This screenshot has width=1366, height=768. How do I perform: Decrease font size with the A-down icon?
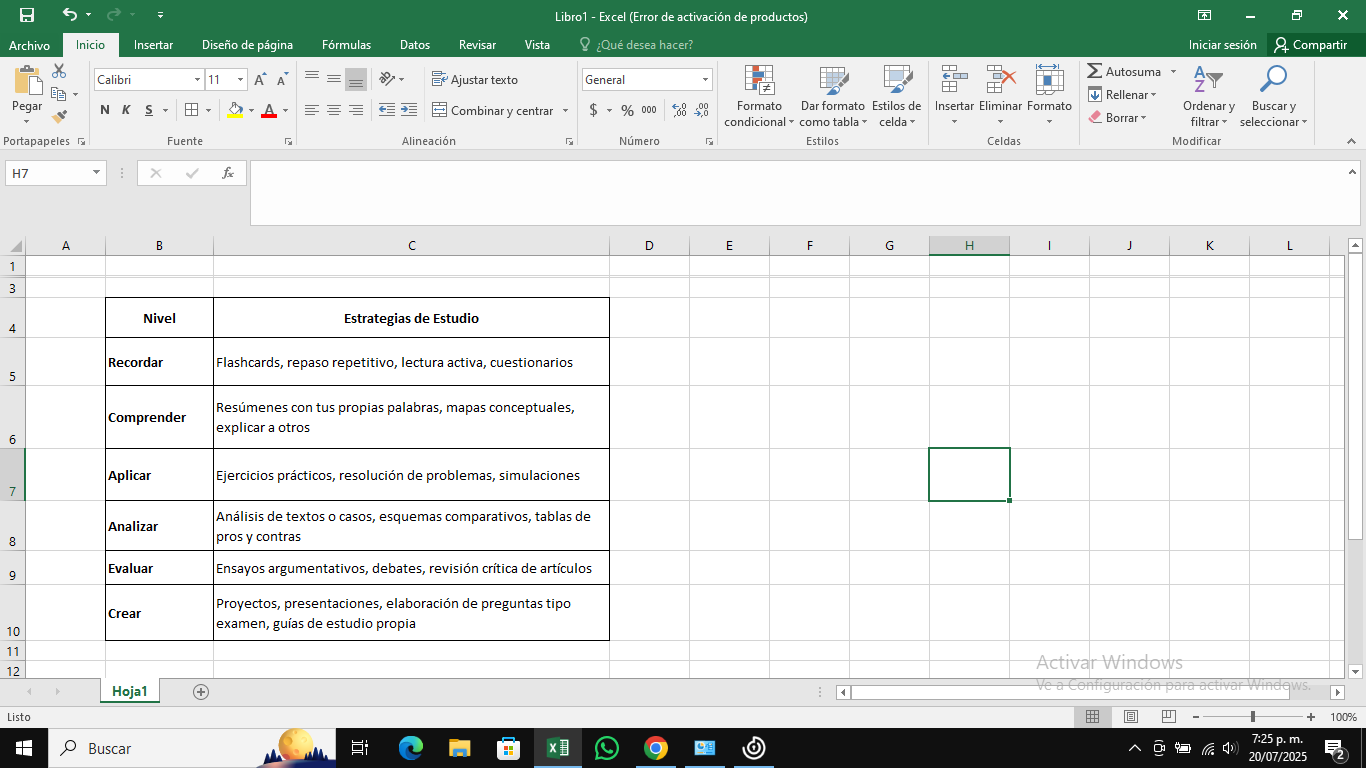[282, 80]
